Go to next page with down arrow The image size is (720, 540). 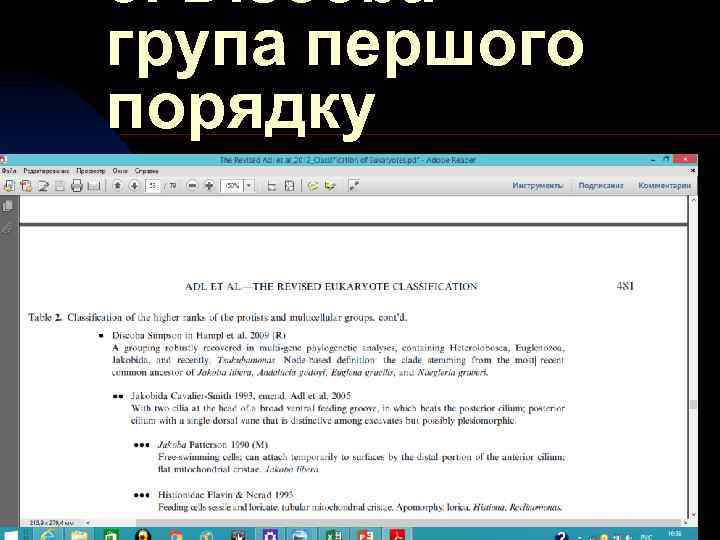pyautogui.click(x=134, y=186)
